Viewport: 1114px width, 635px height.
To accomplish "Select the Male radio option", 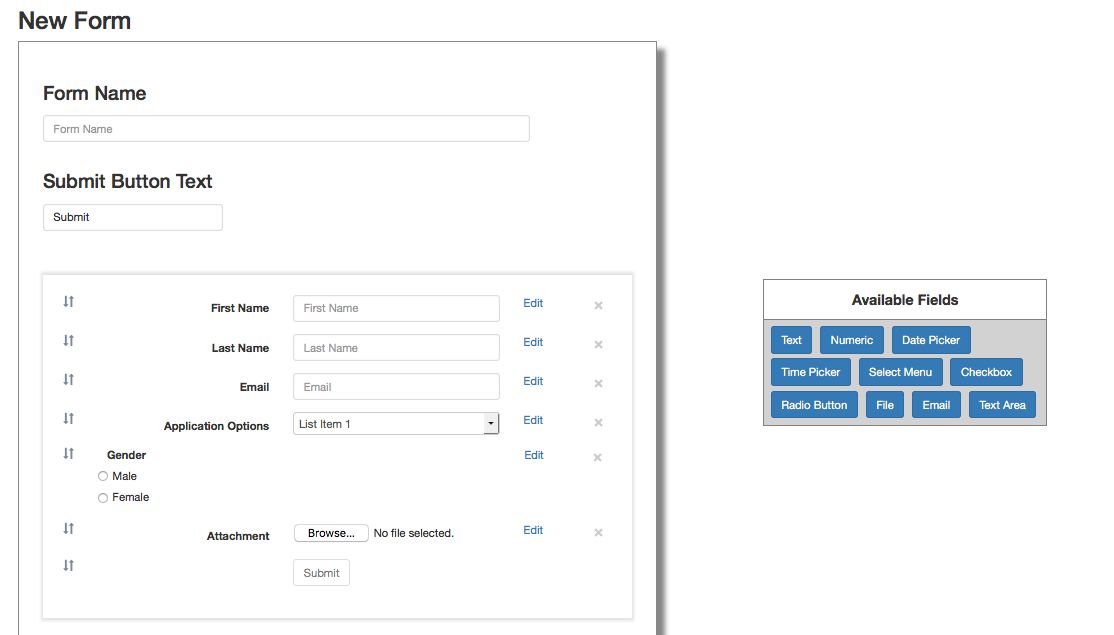I will click(x=103, y=477).
